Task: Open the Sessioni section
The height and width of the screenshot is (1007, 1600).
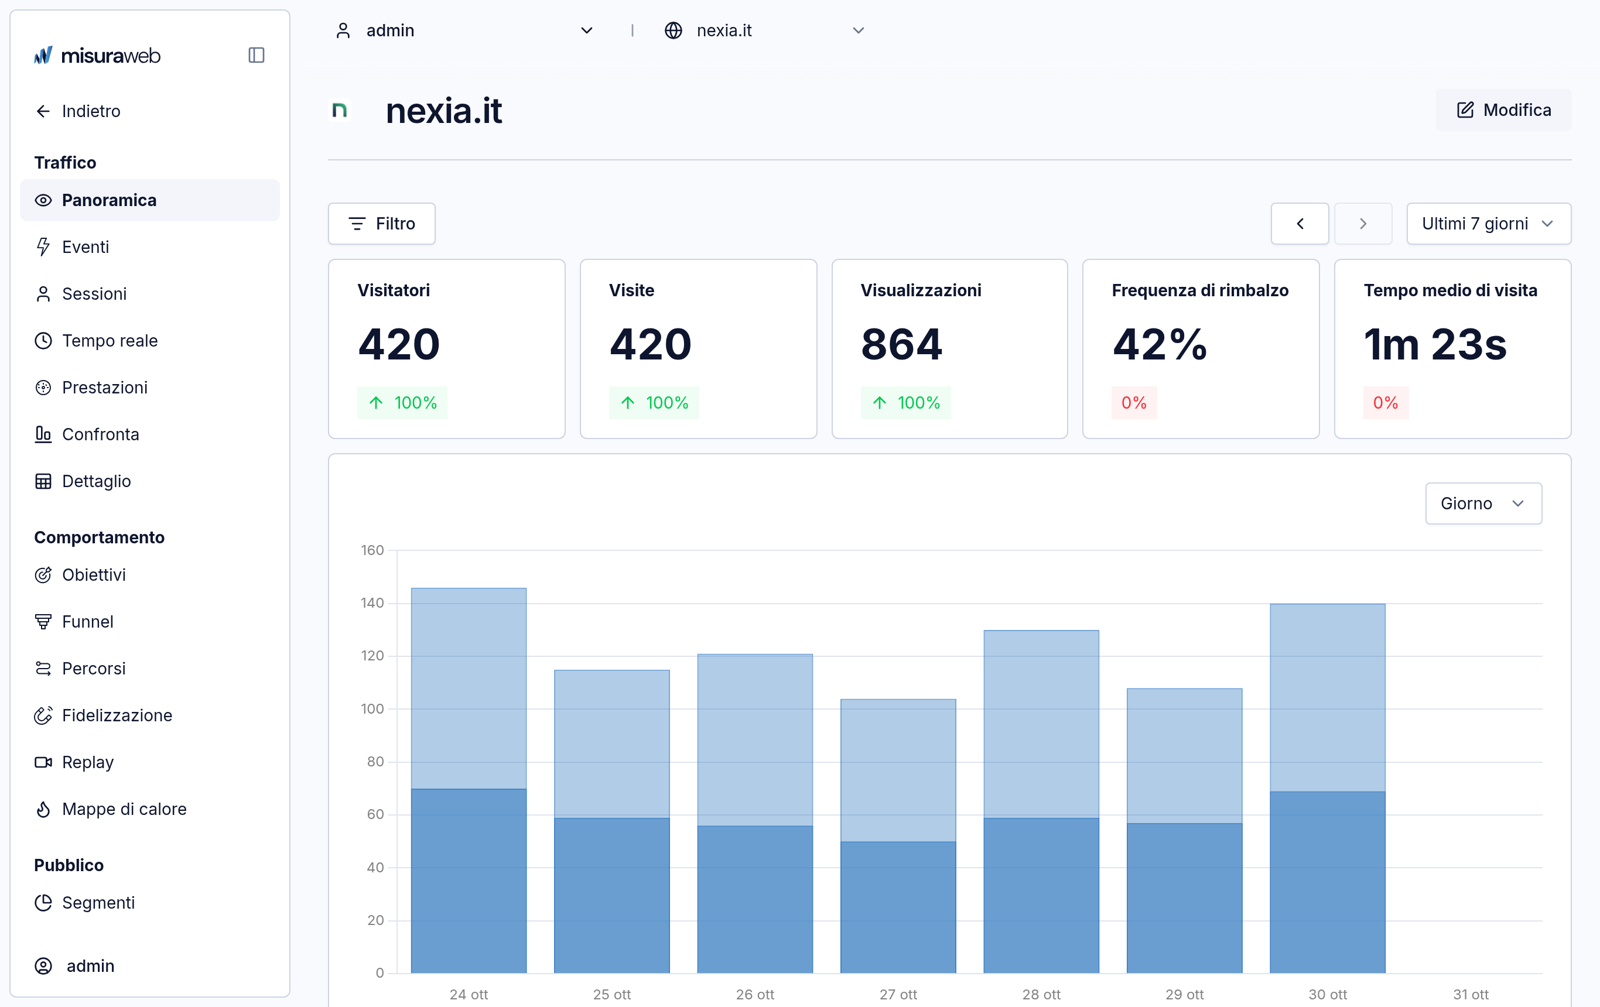Action: 150,294
